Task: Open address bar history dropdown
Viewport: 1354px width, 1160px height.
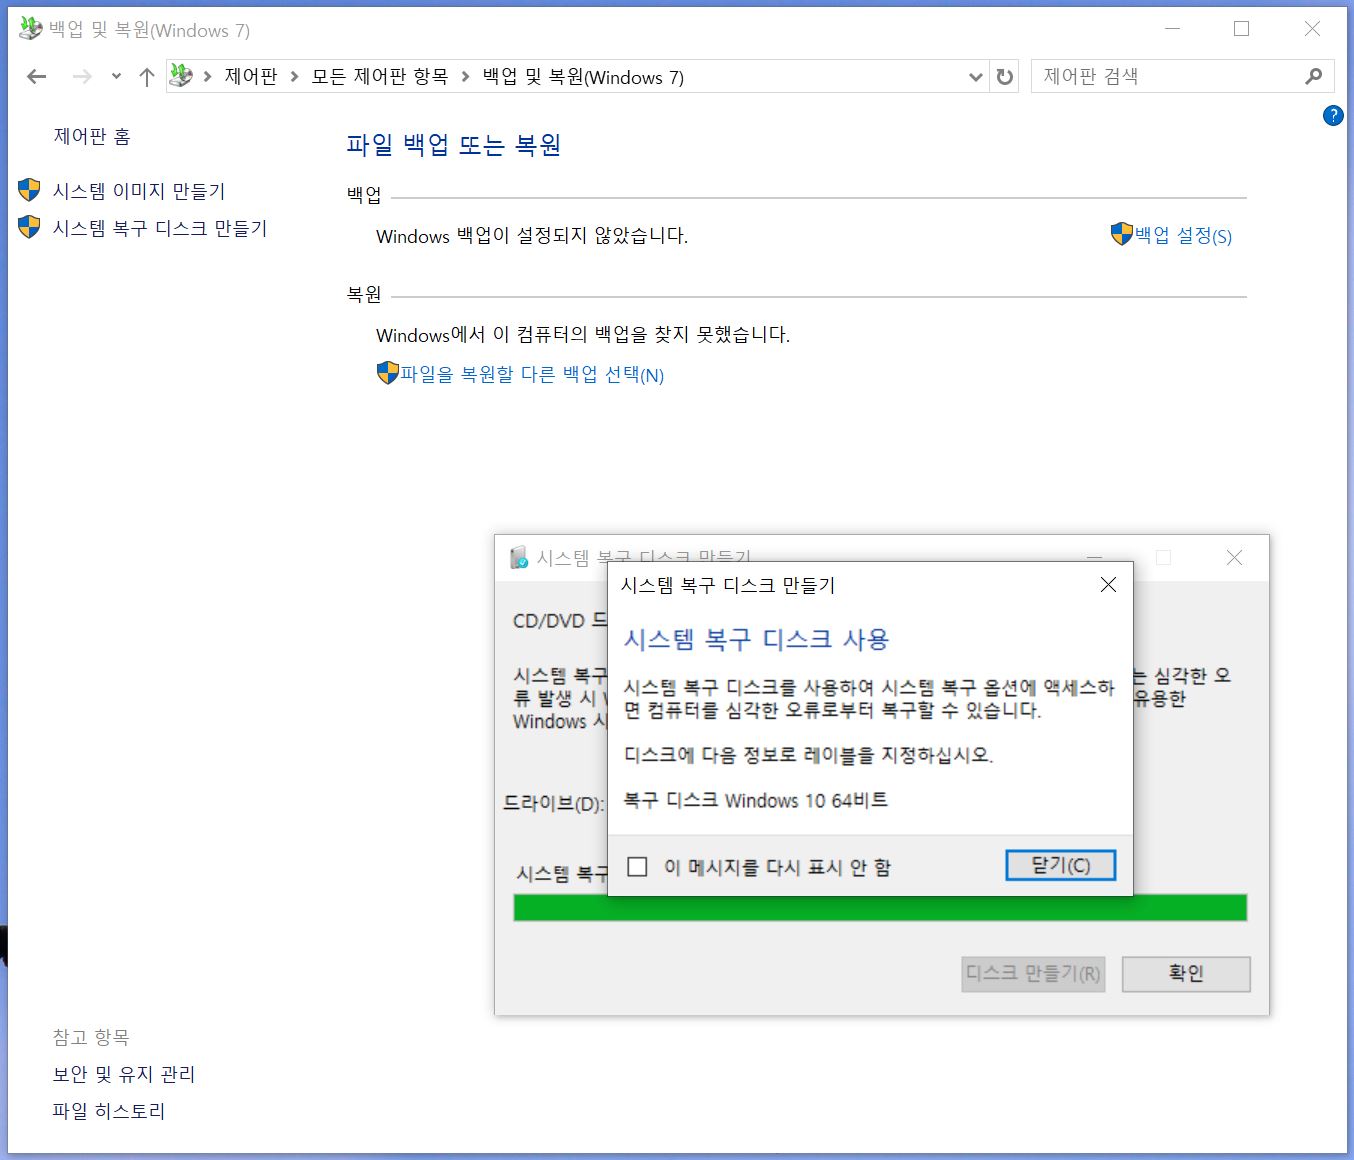Action: click(x=976, y=77)
